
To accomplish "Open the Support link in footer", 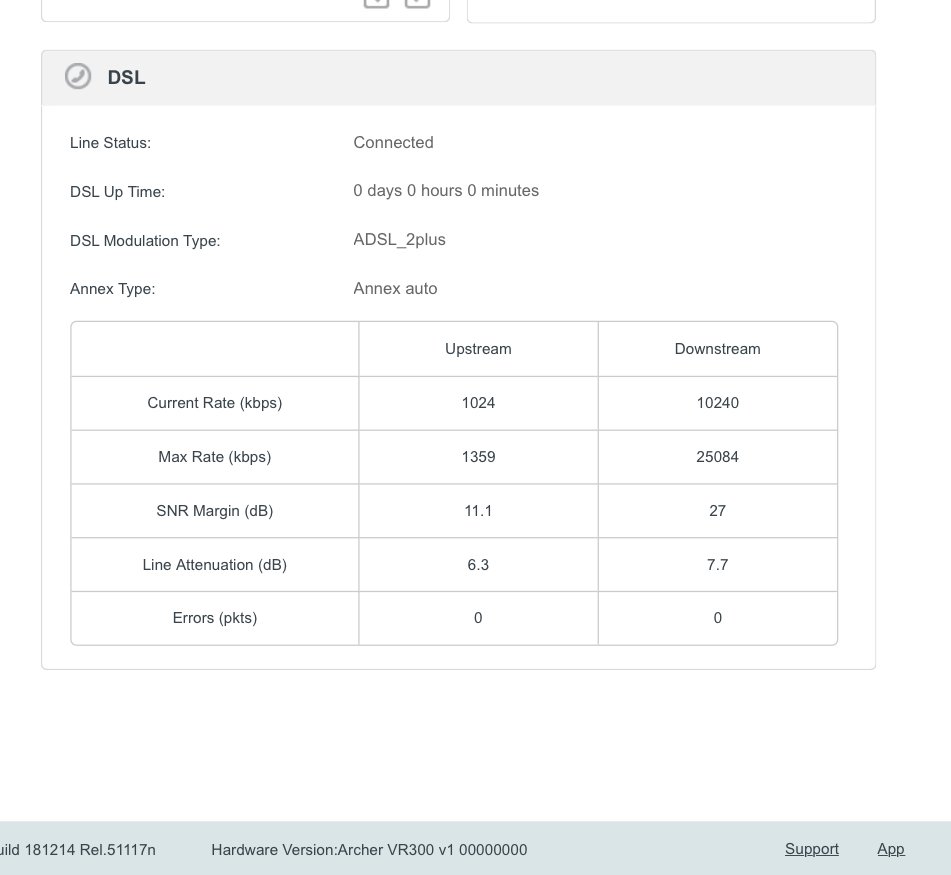I will [812, 849].
